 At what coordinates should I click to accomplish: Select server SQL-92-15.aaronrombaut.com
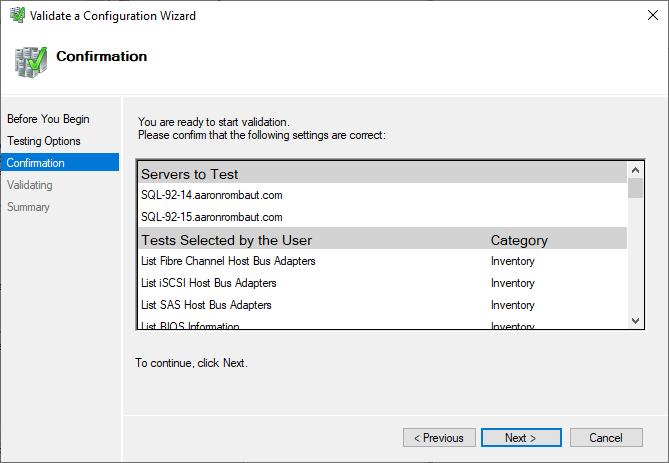(212, 217)
